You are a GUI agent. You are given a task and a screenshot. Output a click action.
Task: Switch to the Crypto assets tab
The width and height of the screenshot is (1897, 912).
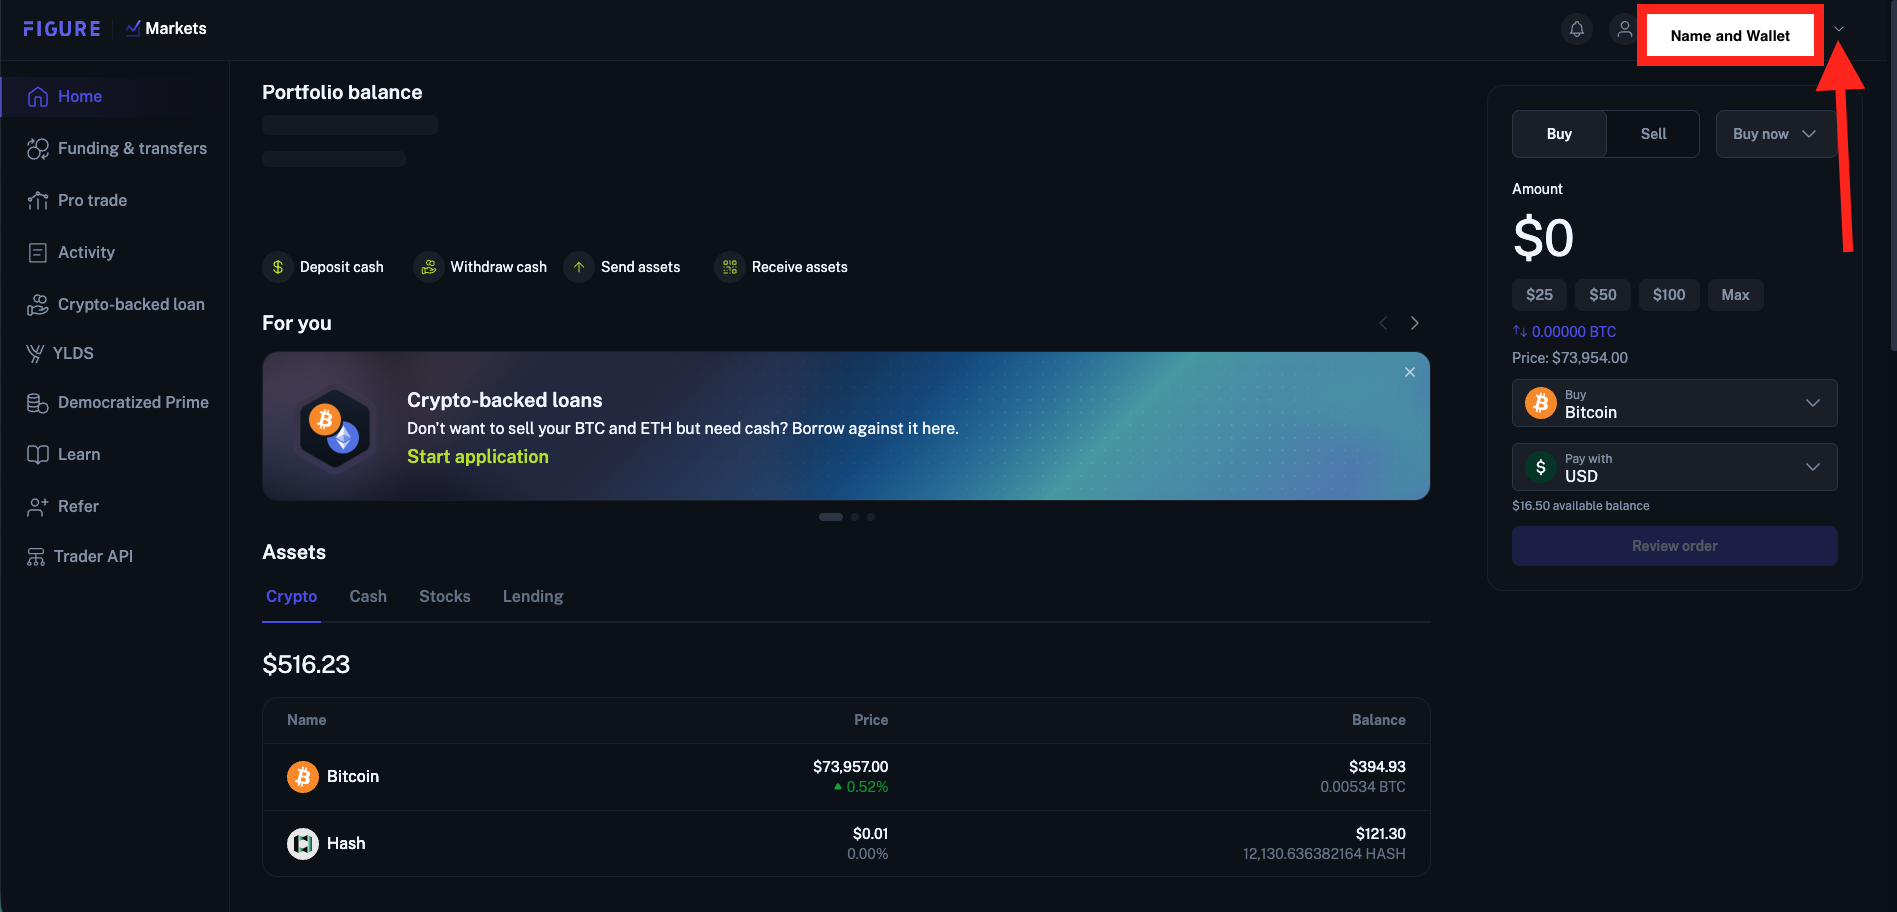[292, 597]
